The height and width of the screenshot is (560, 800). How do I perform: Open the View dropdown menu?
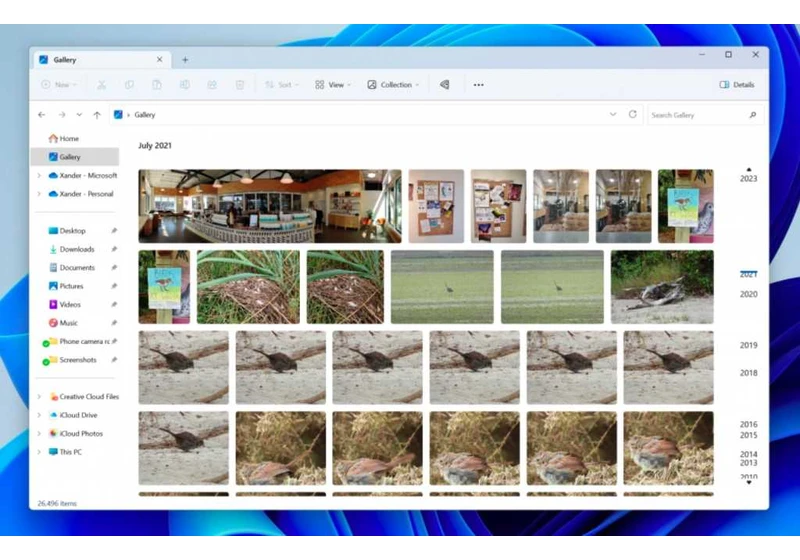tap(333, 85)
